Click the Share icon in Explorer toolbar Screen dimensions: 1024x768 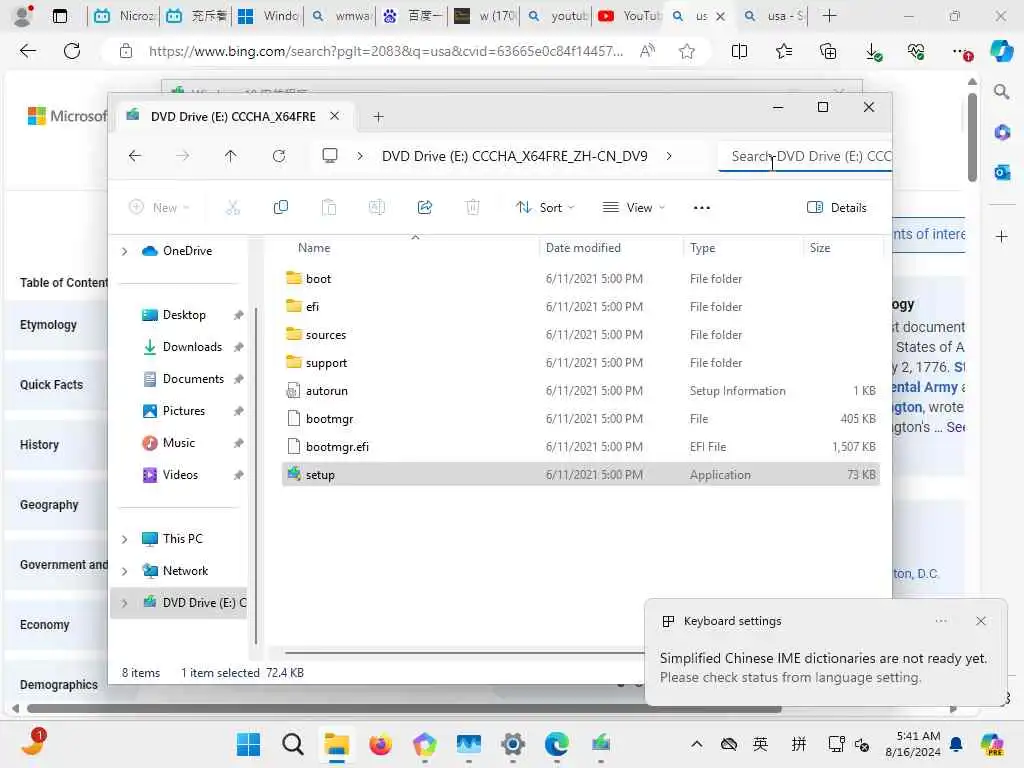pyautogui.click(x=424, y=208)
